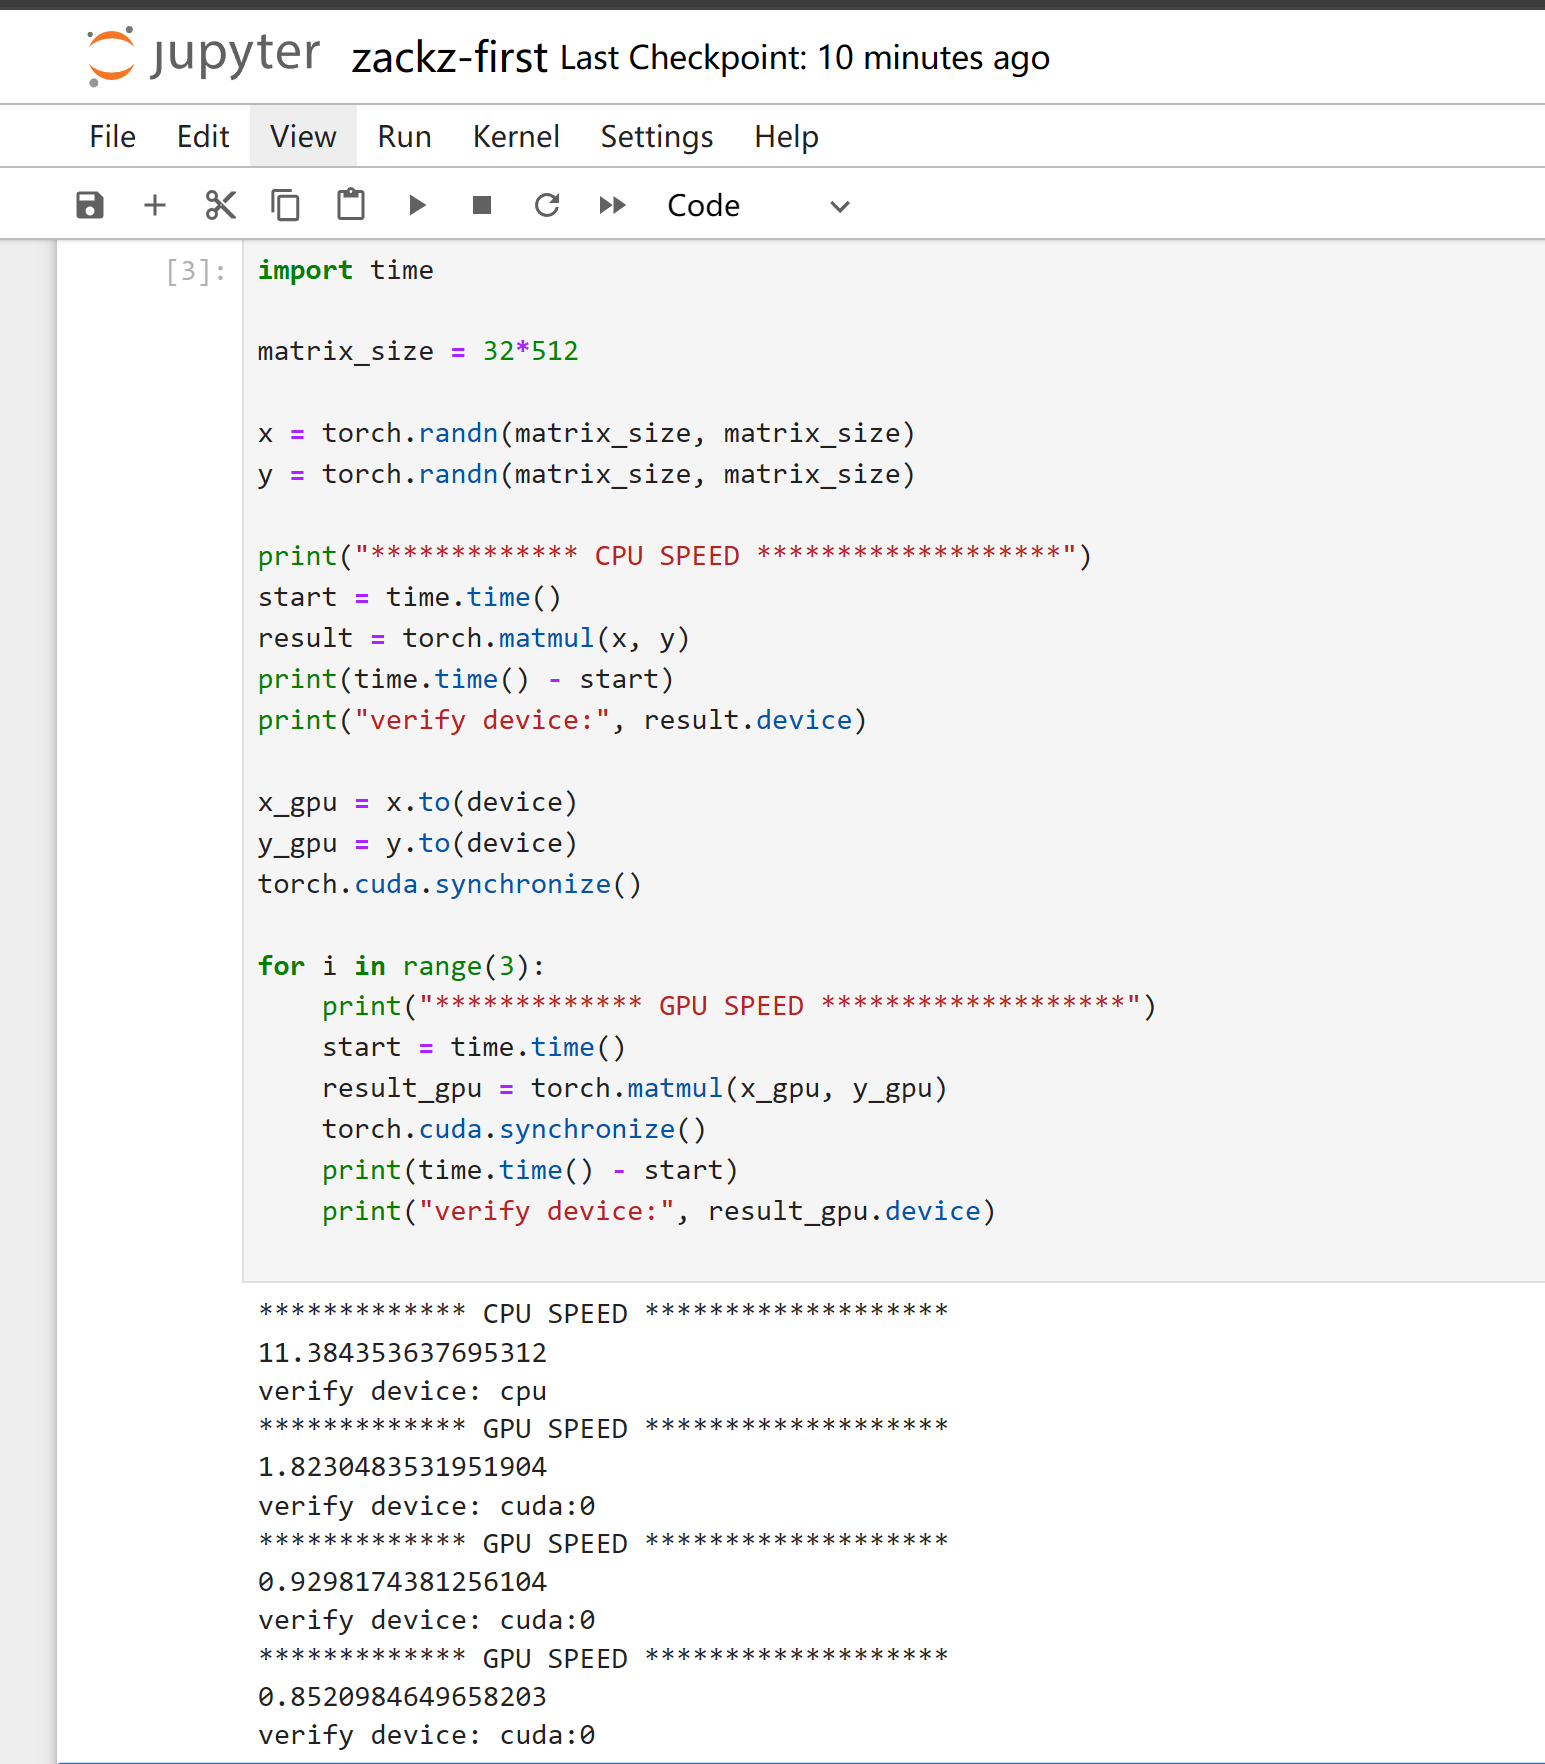This screenshot has height=1764, width=1545.
Task: Open the Run menu
Action: (x=404, y=136)
